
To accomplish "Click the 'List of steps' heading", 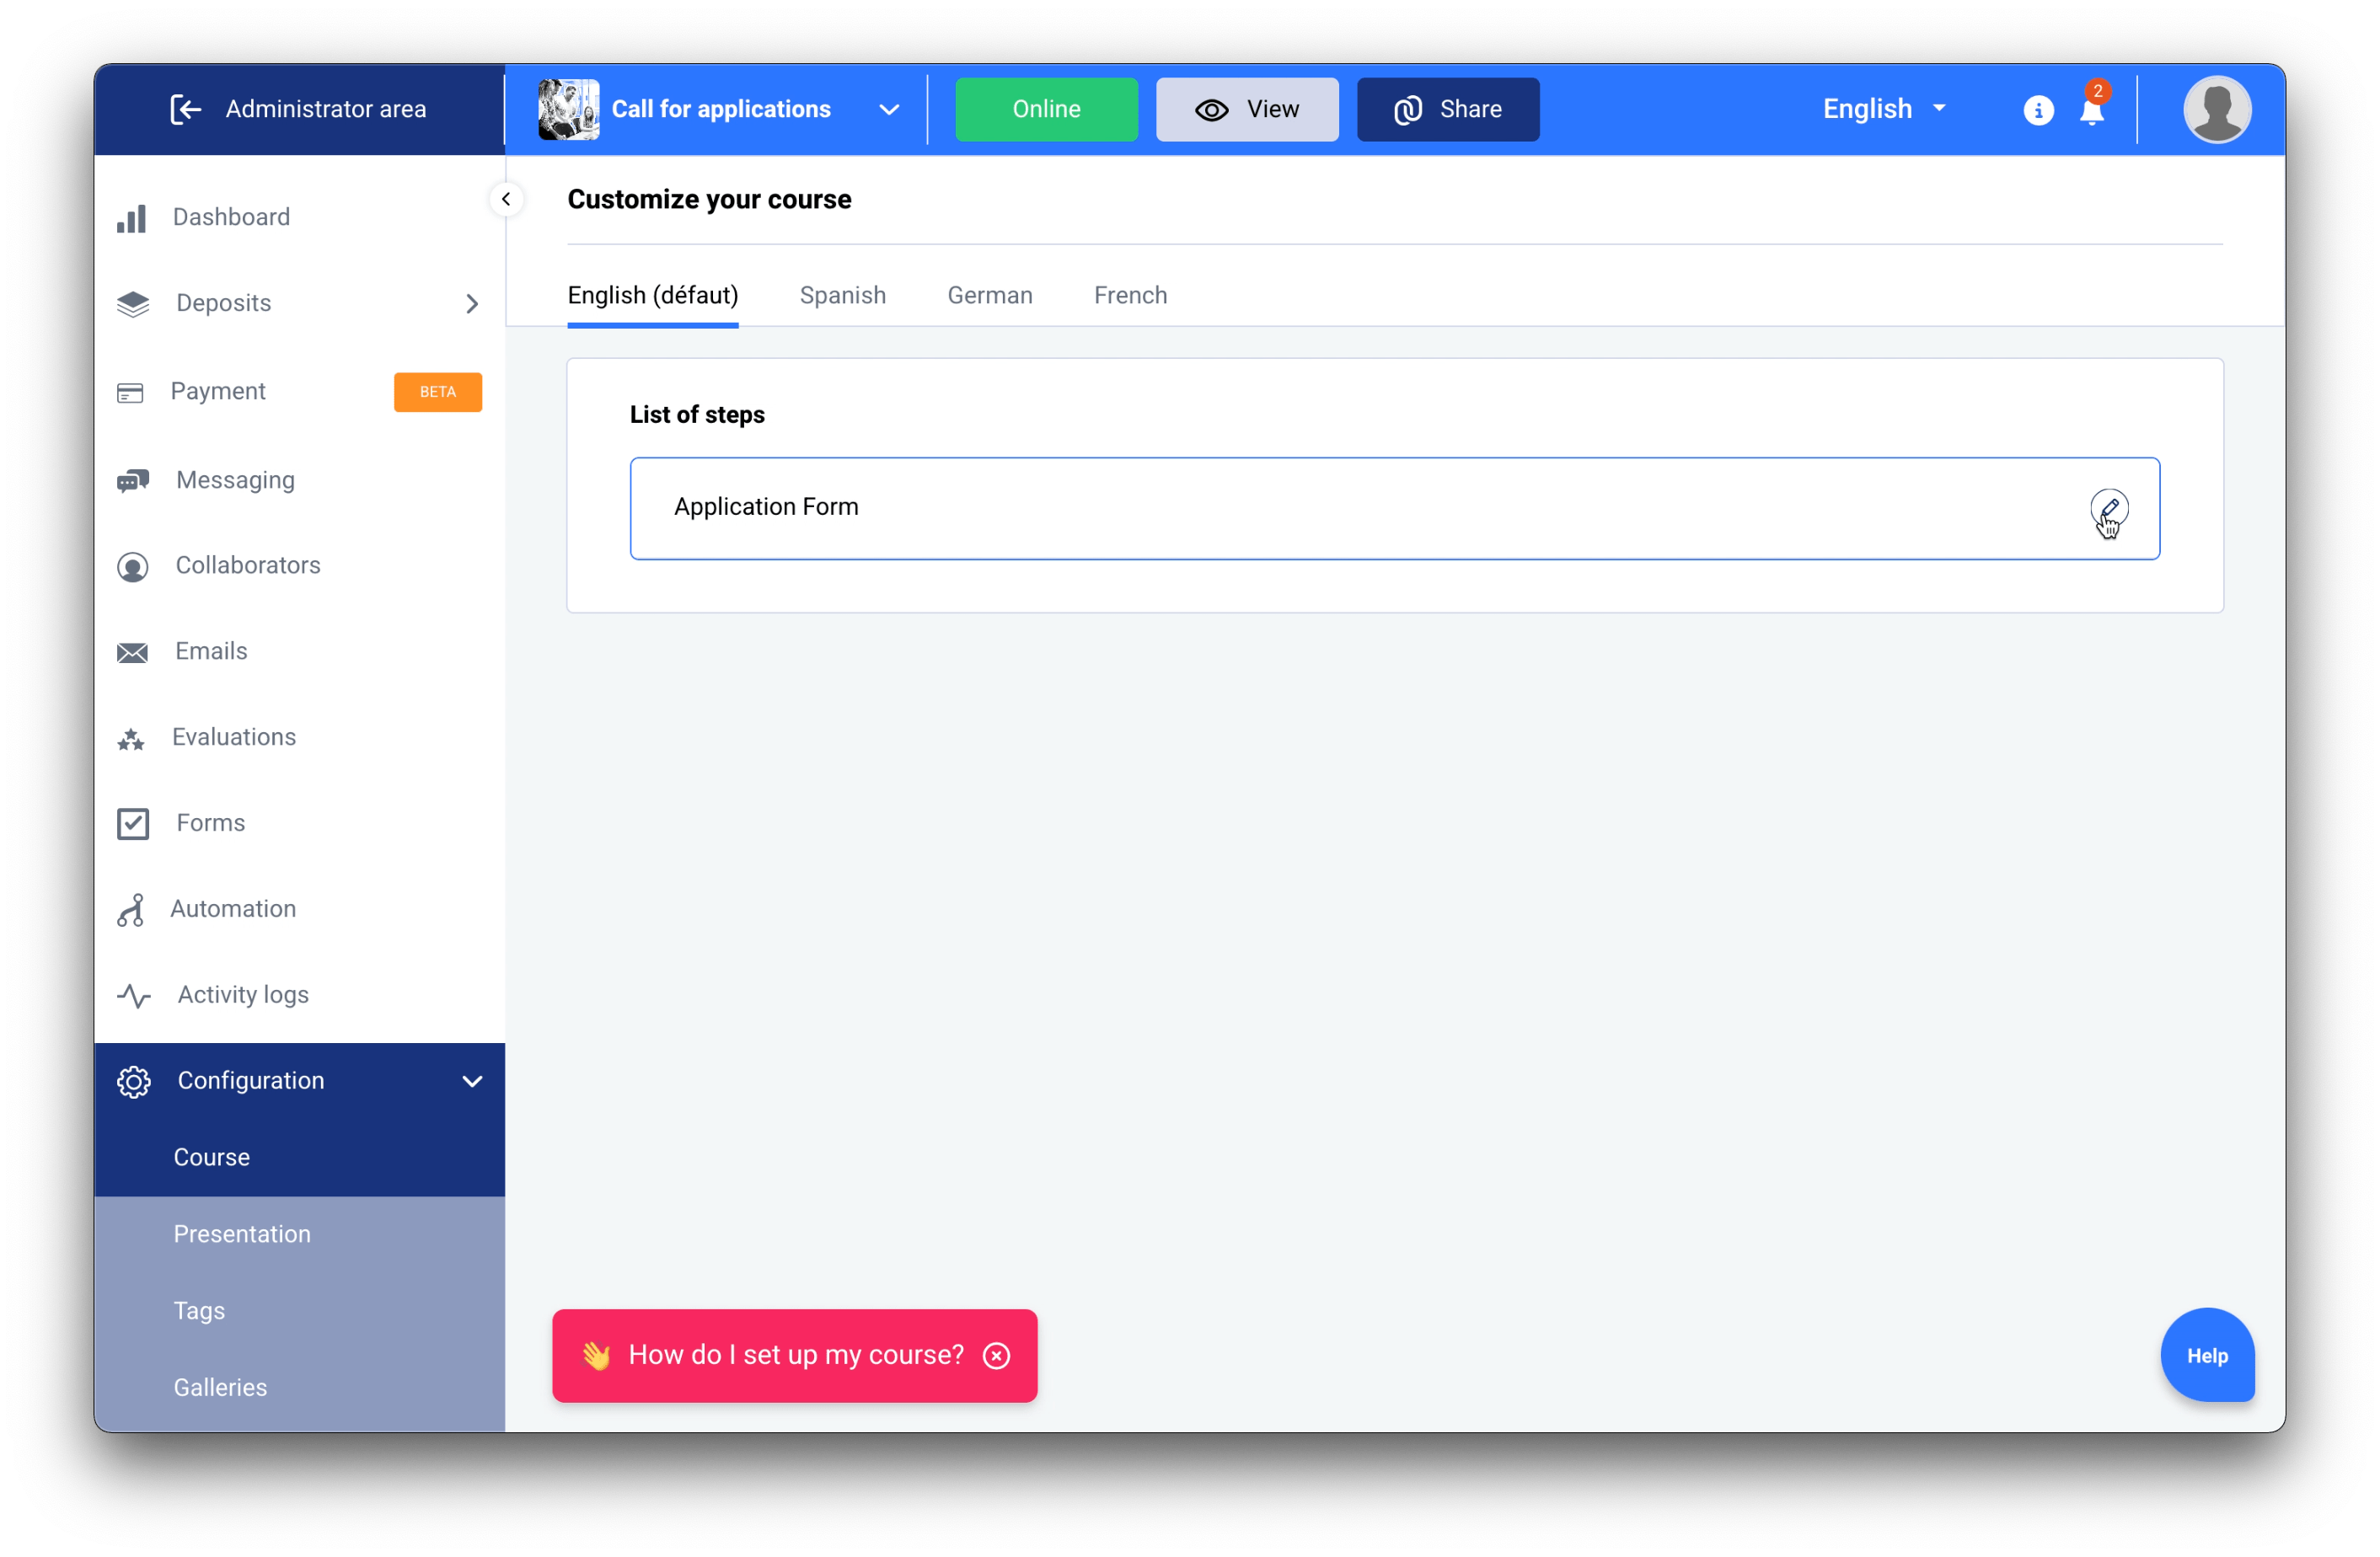I will tap(697, 414).
